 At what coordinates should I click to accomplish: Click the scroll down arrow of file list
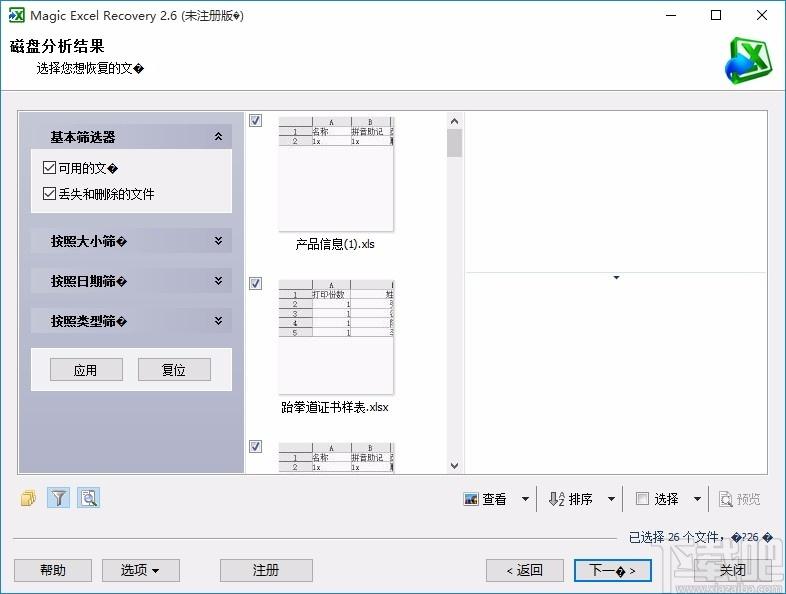[454, 466]
